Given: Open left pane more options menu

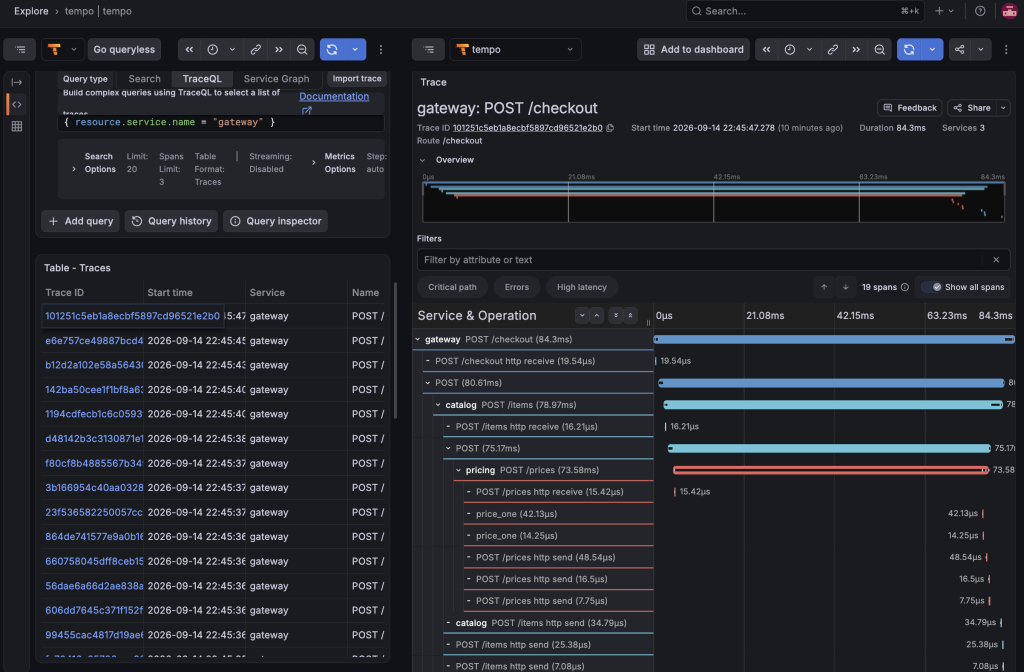Looking at the screenshot, I should point(381,50).
